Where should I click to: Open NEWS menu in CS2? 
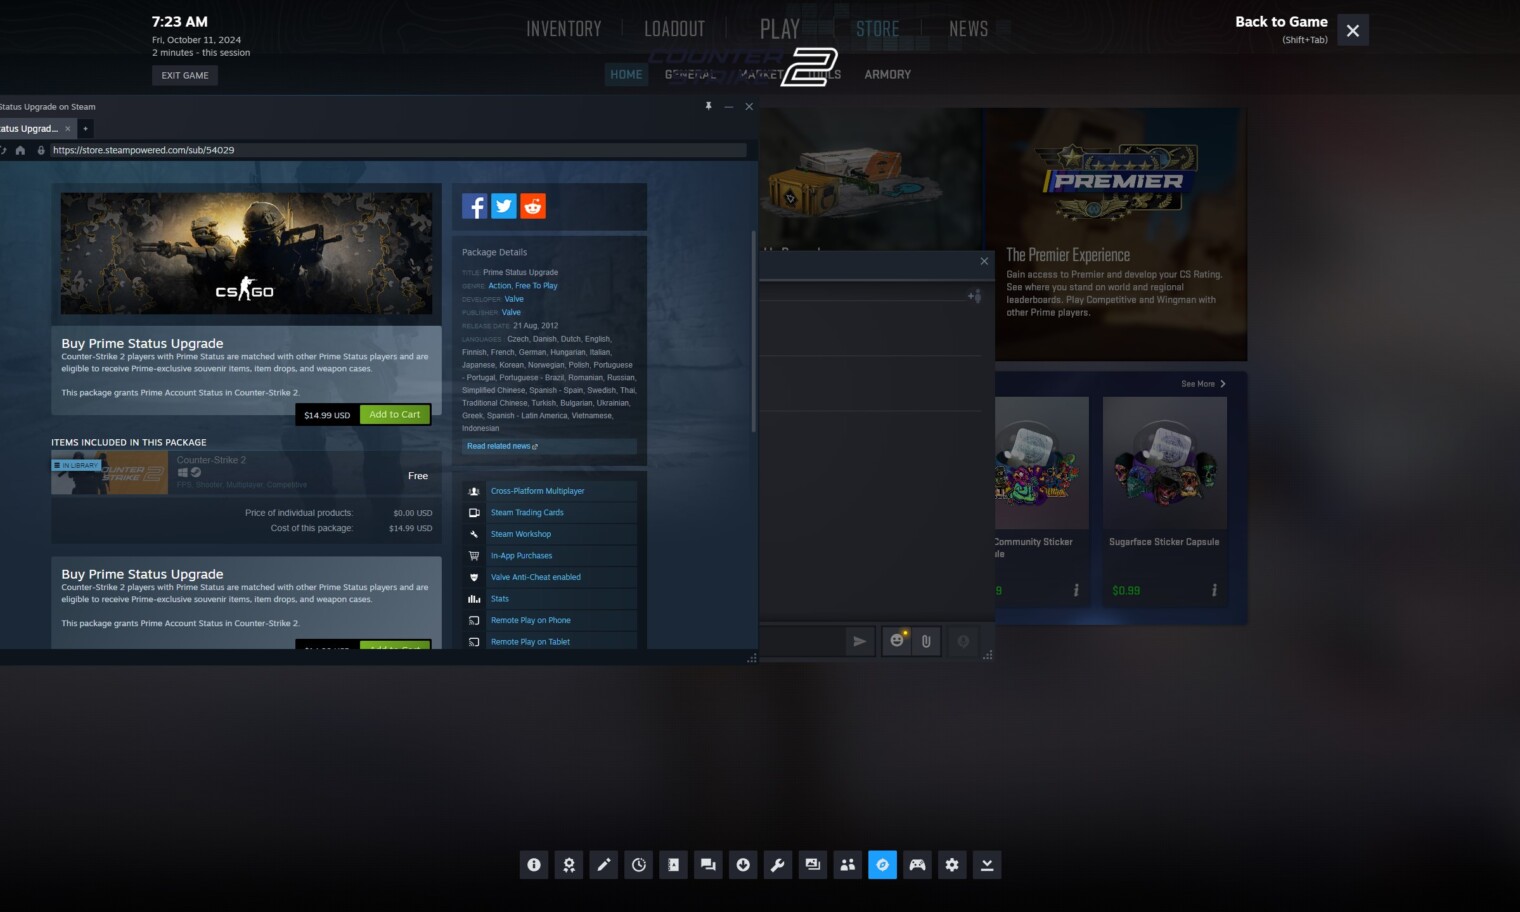pos(969,29)
